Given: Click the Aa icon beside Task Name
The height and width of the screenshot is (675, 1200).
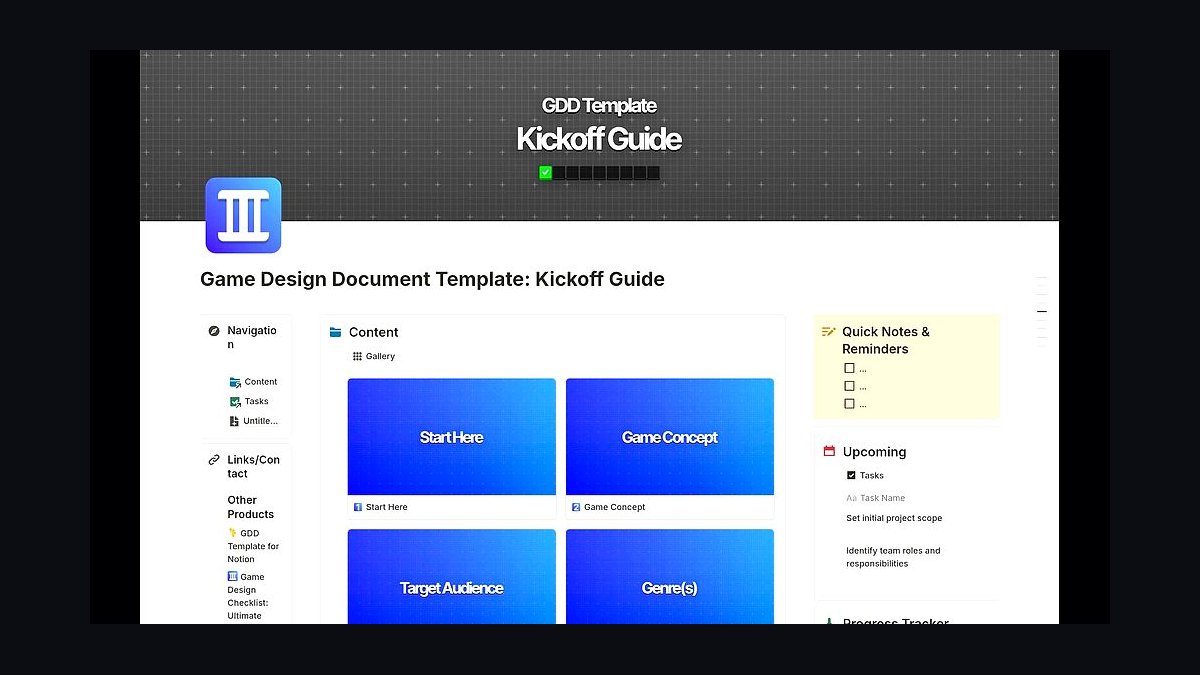Looking at the screenshot, I should (x=852, y=498).
